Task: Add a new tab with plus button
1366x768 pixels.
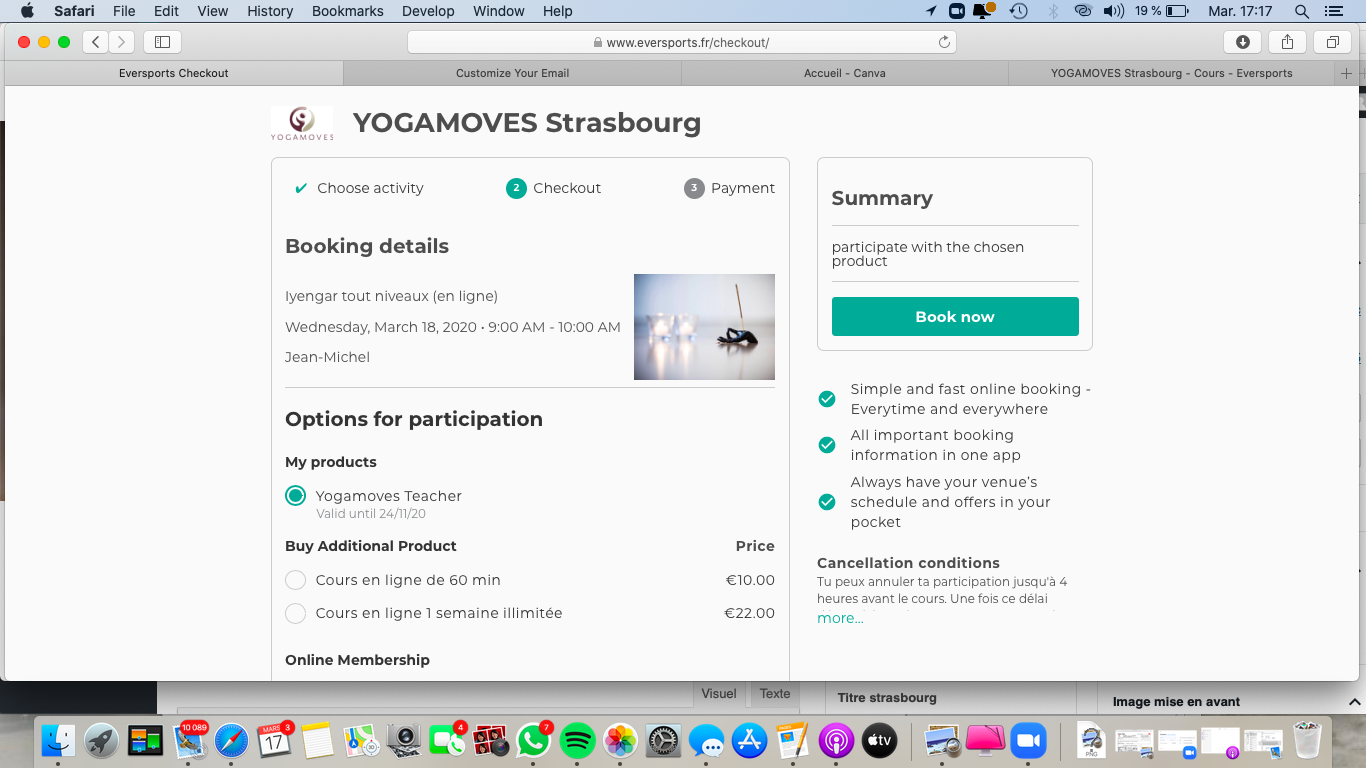Action: (1346, 73)
